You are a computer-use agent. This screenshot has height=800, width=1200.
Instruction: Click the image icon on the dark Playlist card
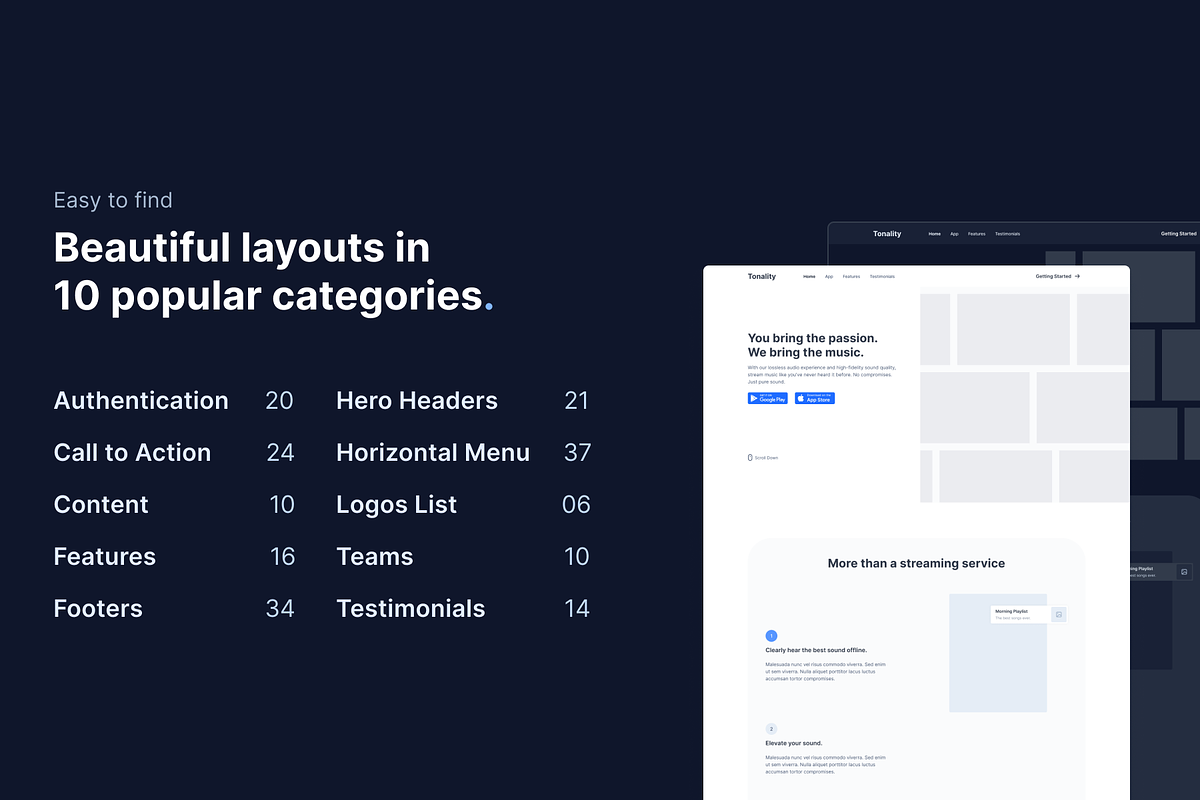pos(1184,572)
